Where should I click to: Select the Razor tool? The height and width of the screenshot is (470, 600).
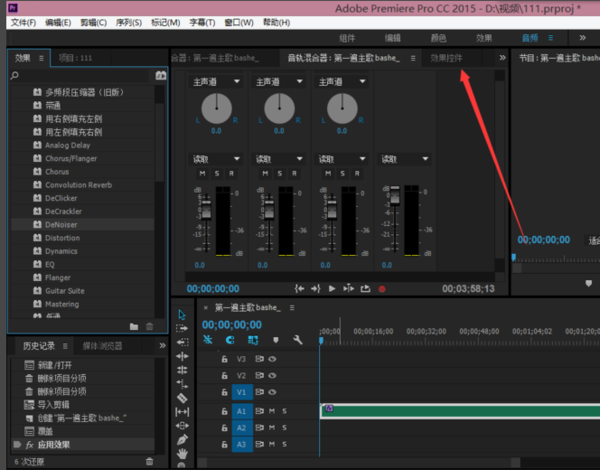coord(182,398)
